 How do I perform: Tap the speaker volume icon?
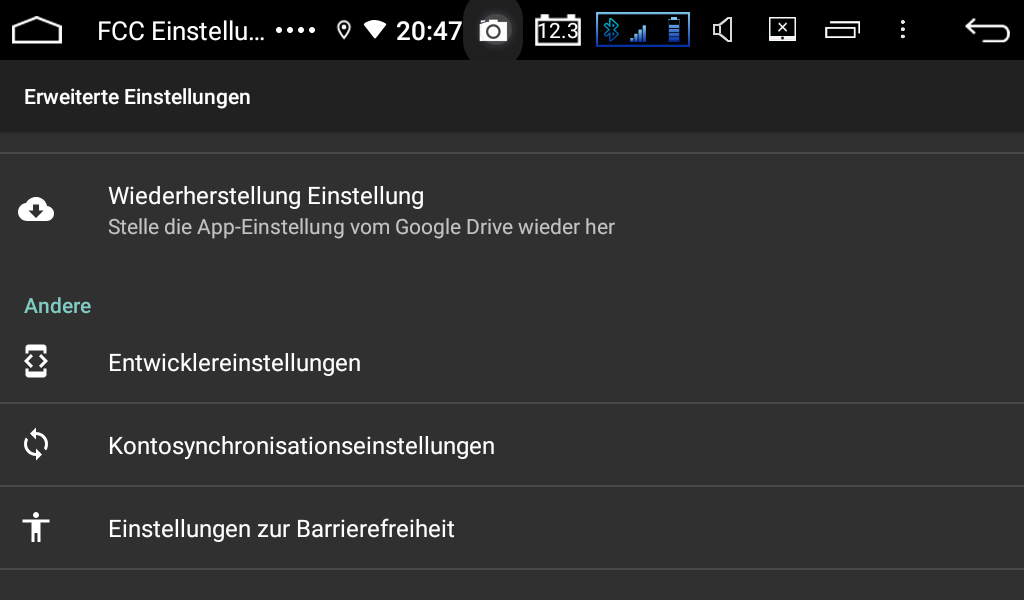tap(722, 30)
